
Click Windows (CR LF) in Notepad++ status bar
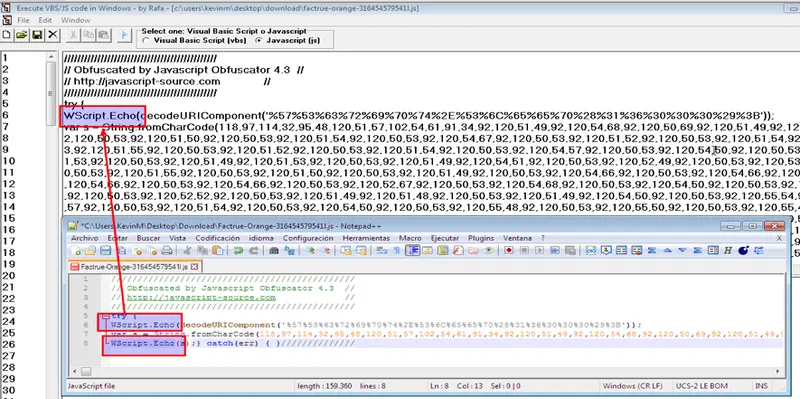pos(633,386)
